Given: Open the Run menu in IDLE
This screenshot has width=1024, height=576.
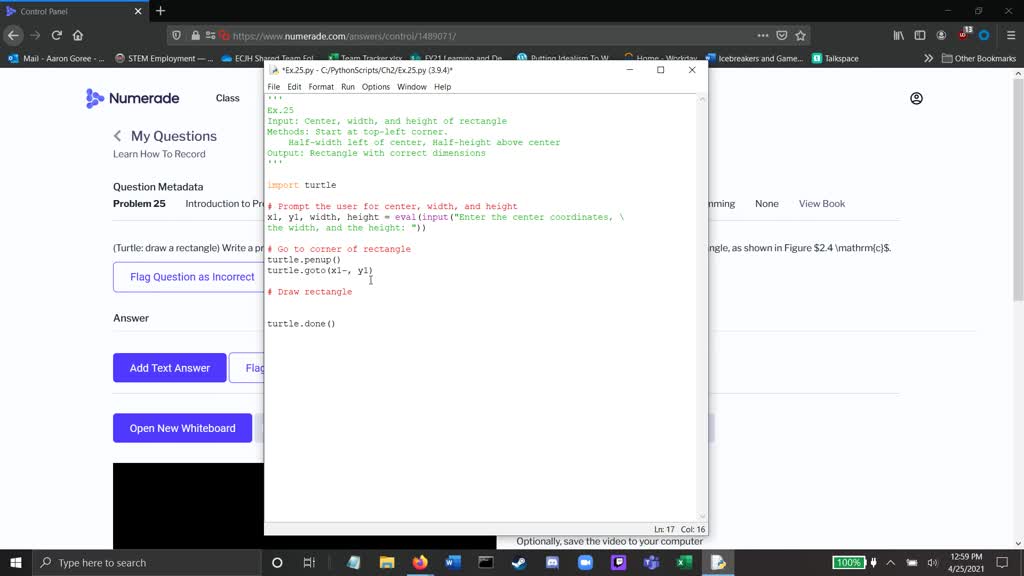Looking at the screenshot, I should click(x=347, y=87).
